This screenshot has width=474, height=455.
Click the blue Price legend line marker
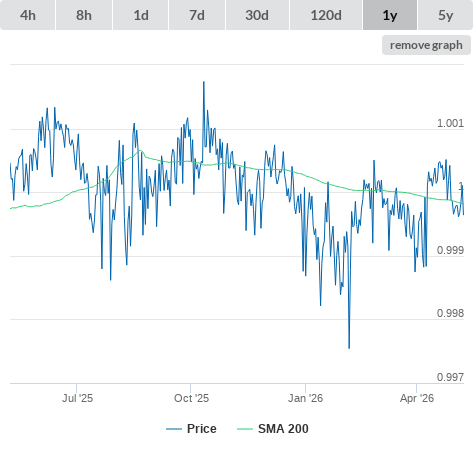tap(174, 429)
